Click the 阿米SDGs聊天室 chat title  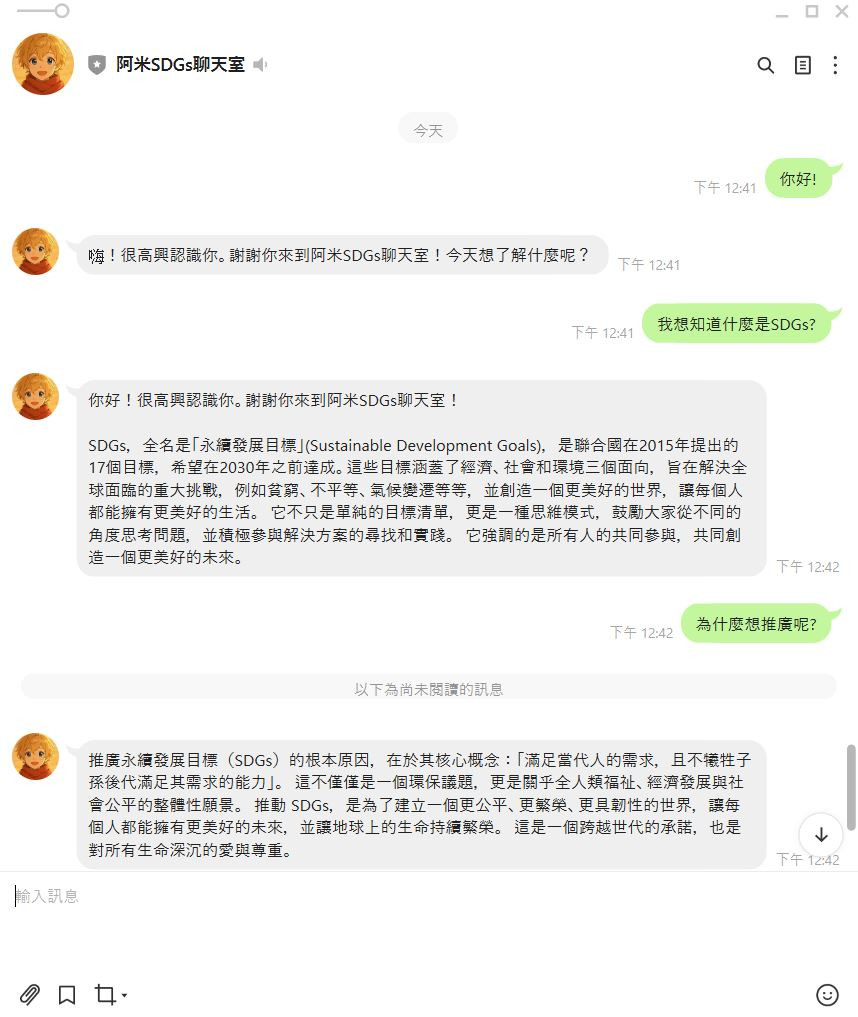click(x=180, y=64)
